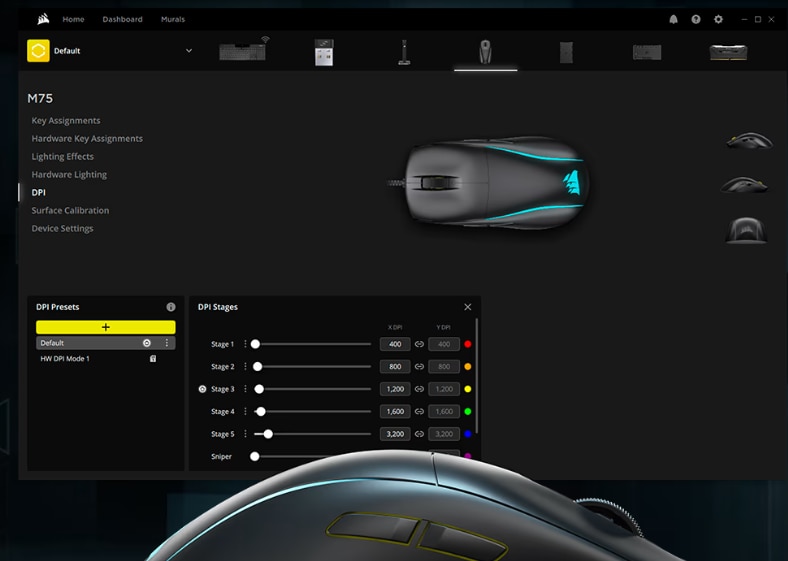
Task: Select the USB wireless receiver device
Action: (324, 52)
